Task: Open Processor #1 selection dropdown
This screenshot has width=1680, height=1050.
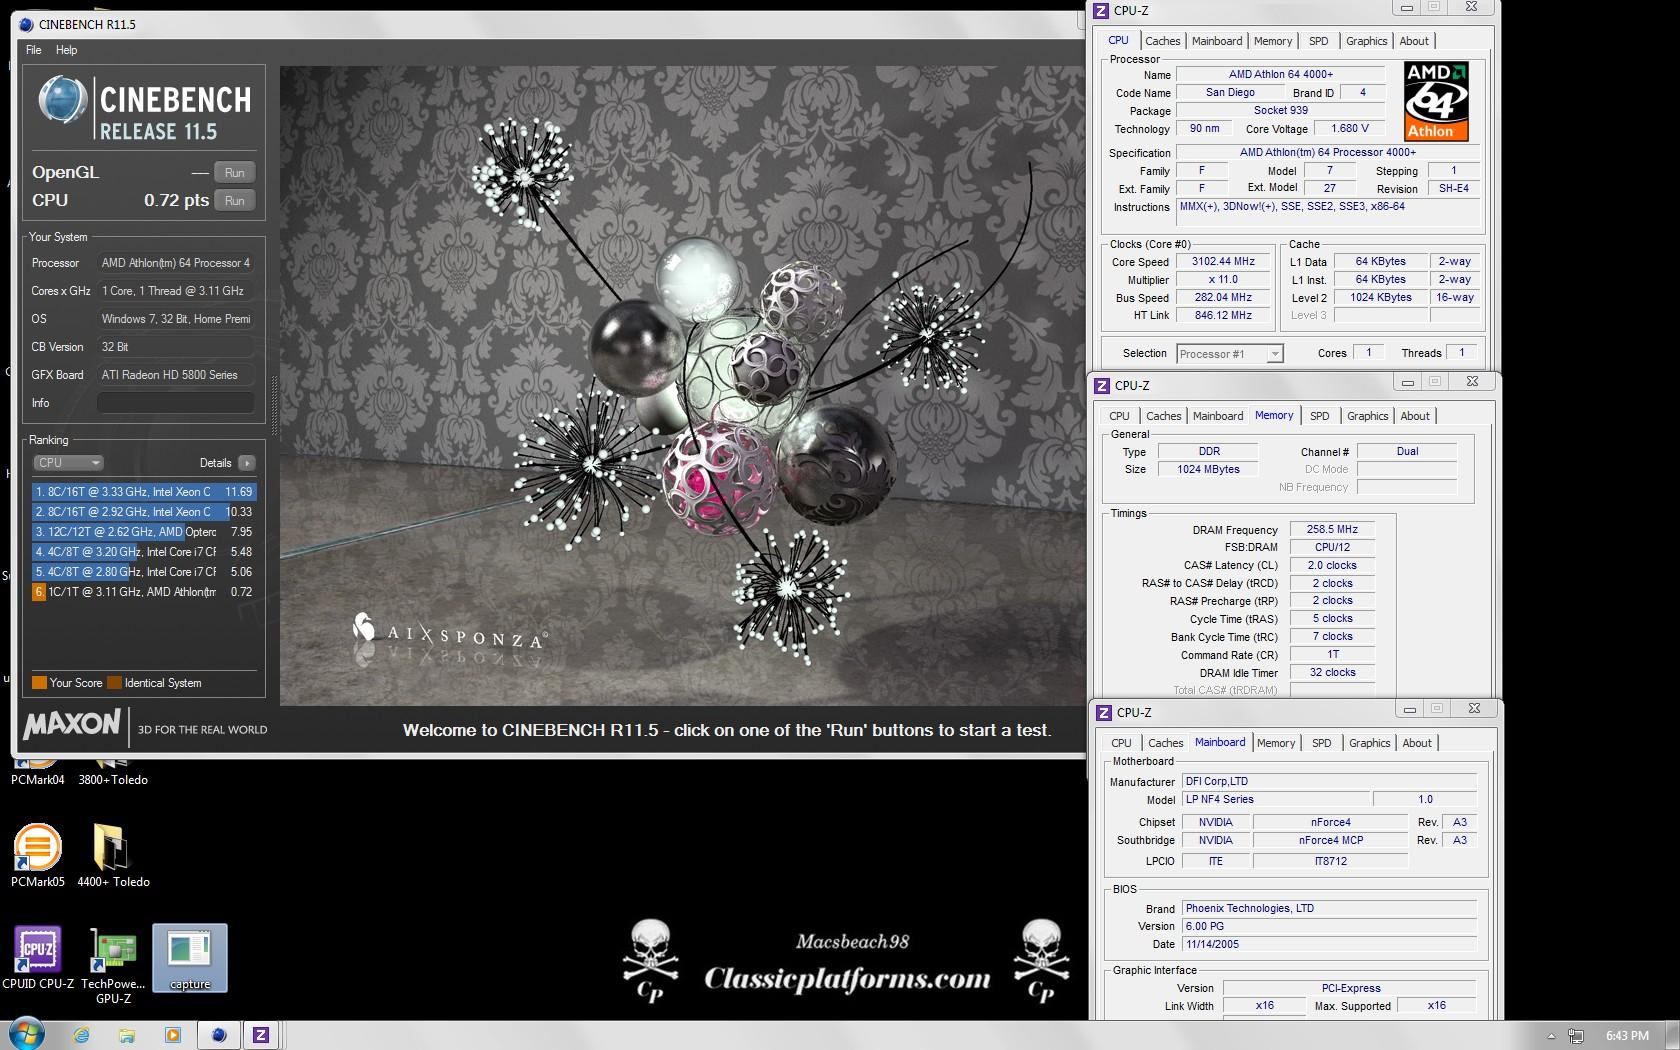Action: tap(1229, 354)
